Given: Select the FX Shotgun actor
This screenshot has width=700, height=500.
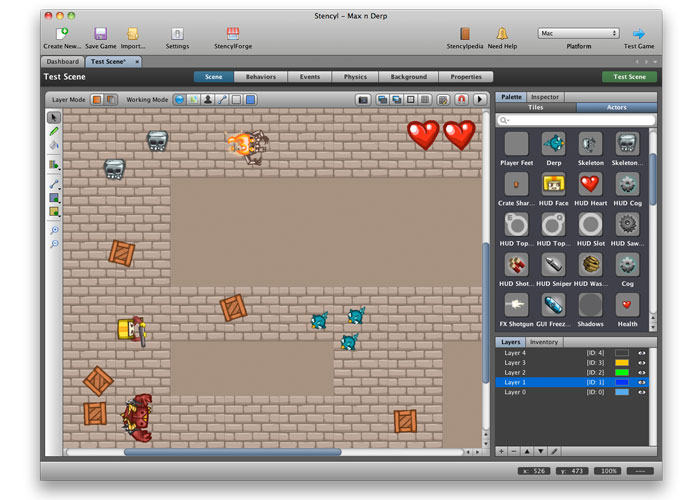Looking at the screenshot, I should (517, 304).
